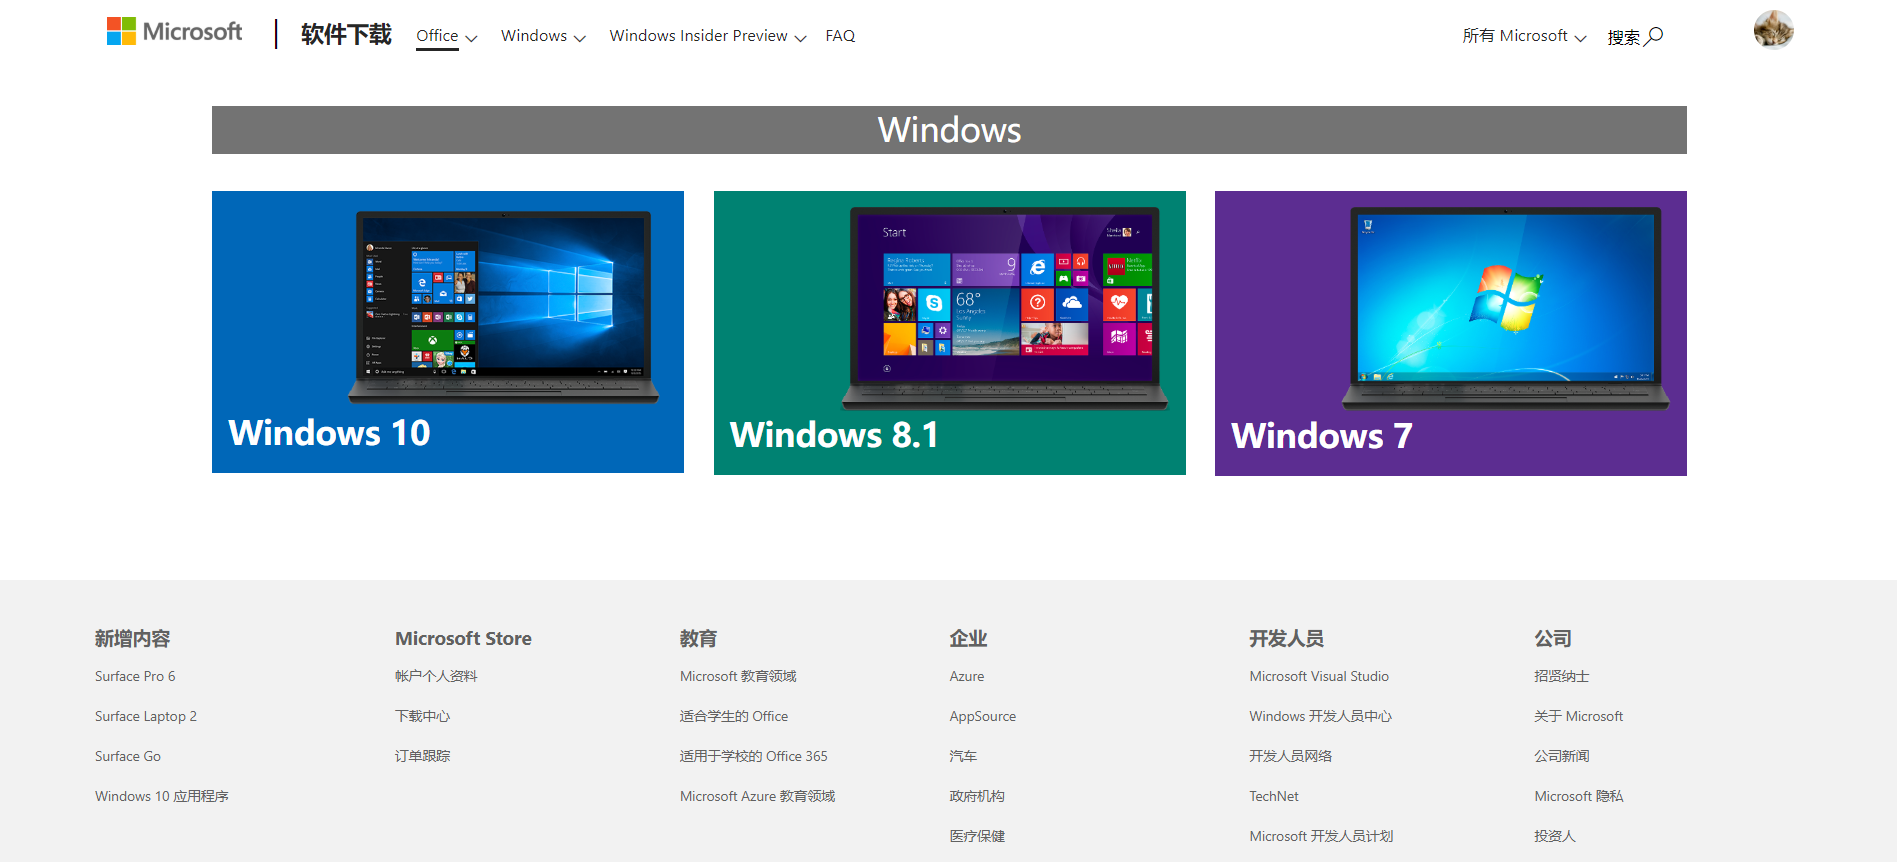
Task: Open 帐户个人资料 link
Action: point(436,676)
